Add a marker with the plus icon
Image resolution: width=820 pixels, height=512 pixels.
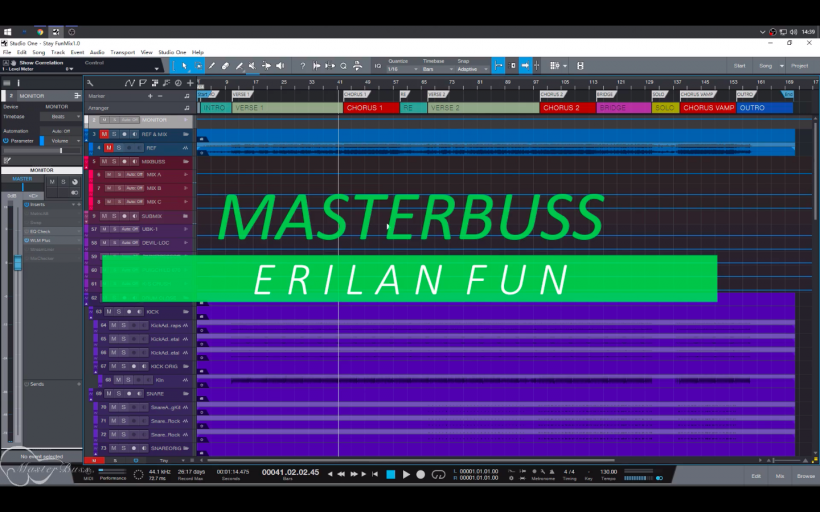click(x=150, y=96)
